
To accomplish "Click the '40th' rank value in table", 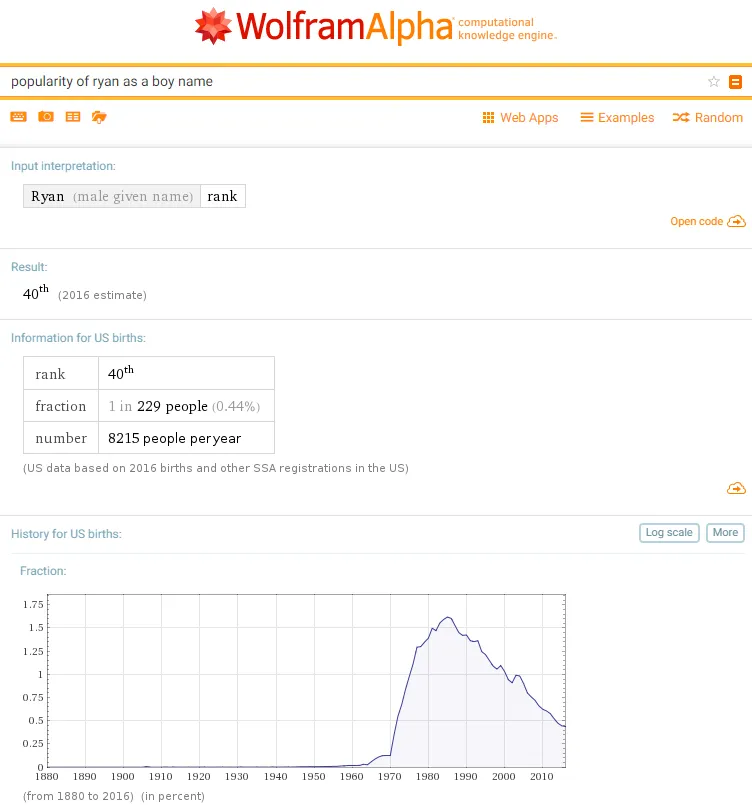I will [x=121, y=372].
